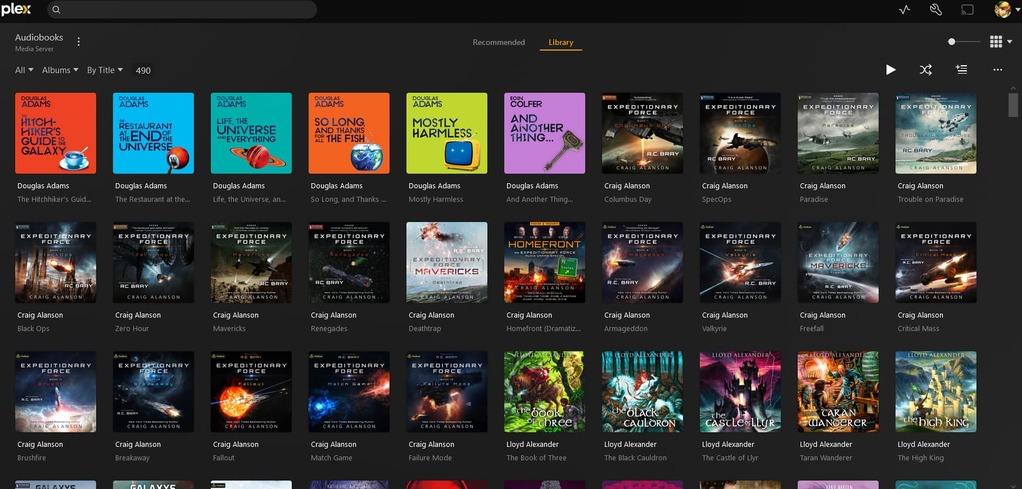Image resolution: width=1022 pixels, height=489 pixels.
Task: Open The Castle of Llyr cover
Action: pos(740,392)
